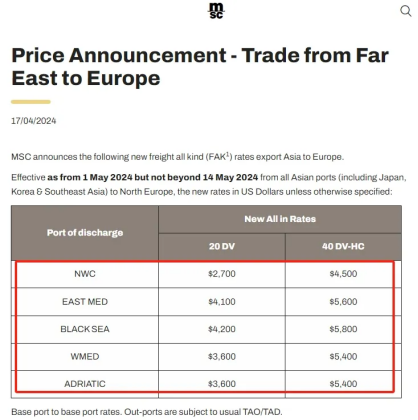Click the $5,800 Black Sea rate
The width and height of the screenshot is (418, 420).
pos(343,329)
